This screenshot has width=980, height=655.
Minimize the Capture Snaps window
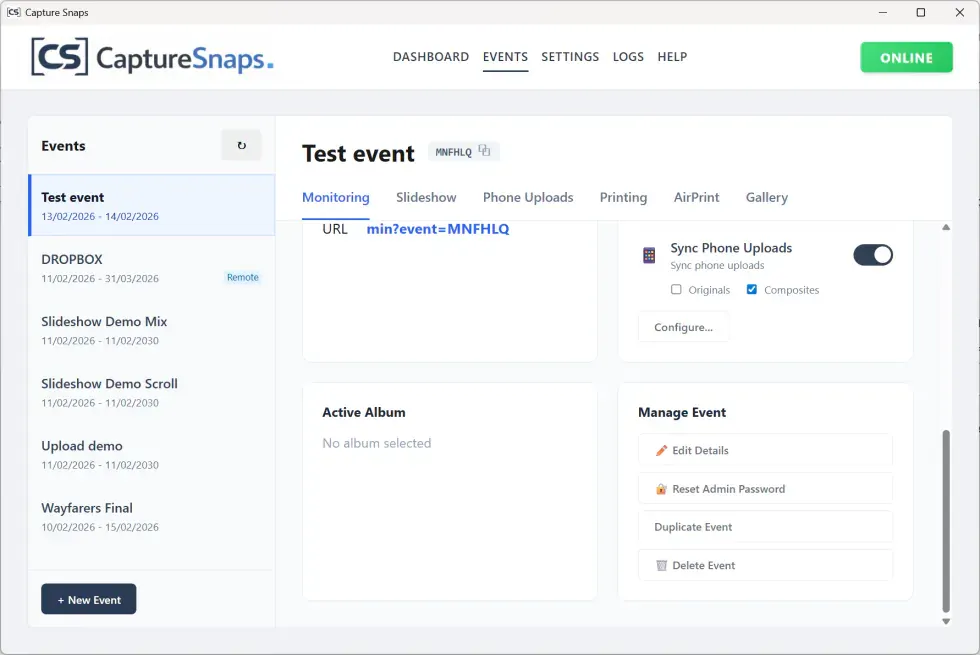[882, 12]
